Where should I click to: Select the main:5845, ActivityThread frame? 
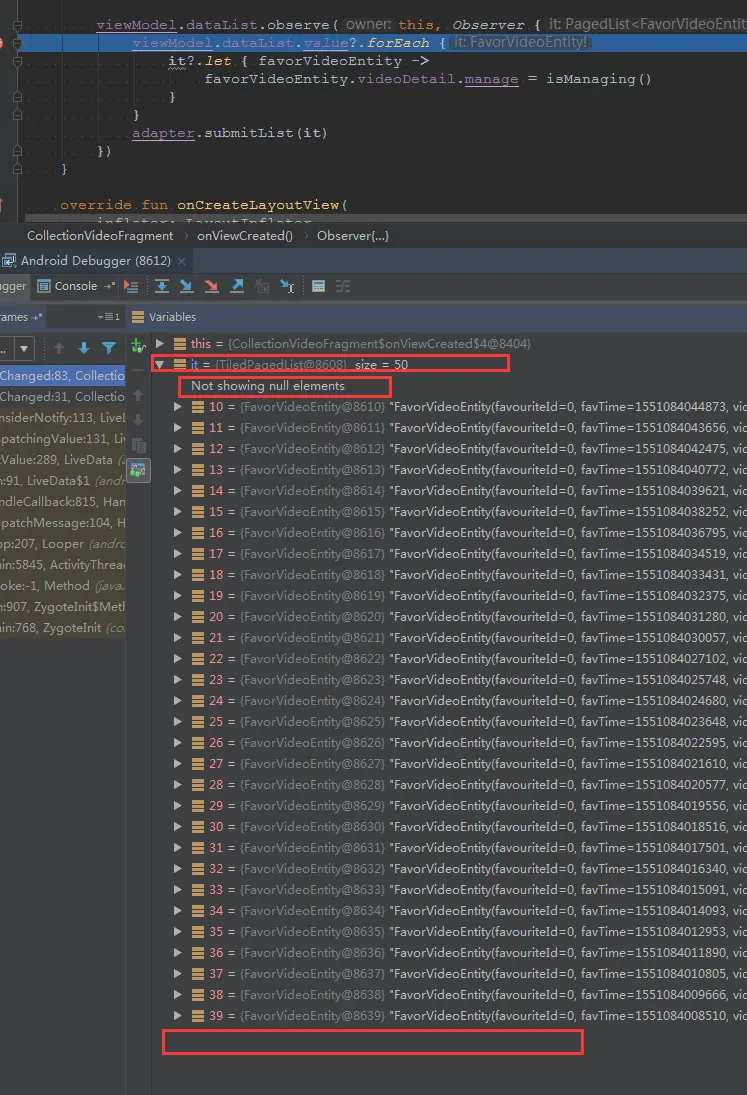62,564
